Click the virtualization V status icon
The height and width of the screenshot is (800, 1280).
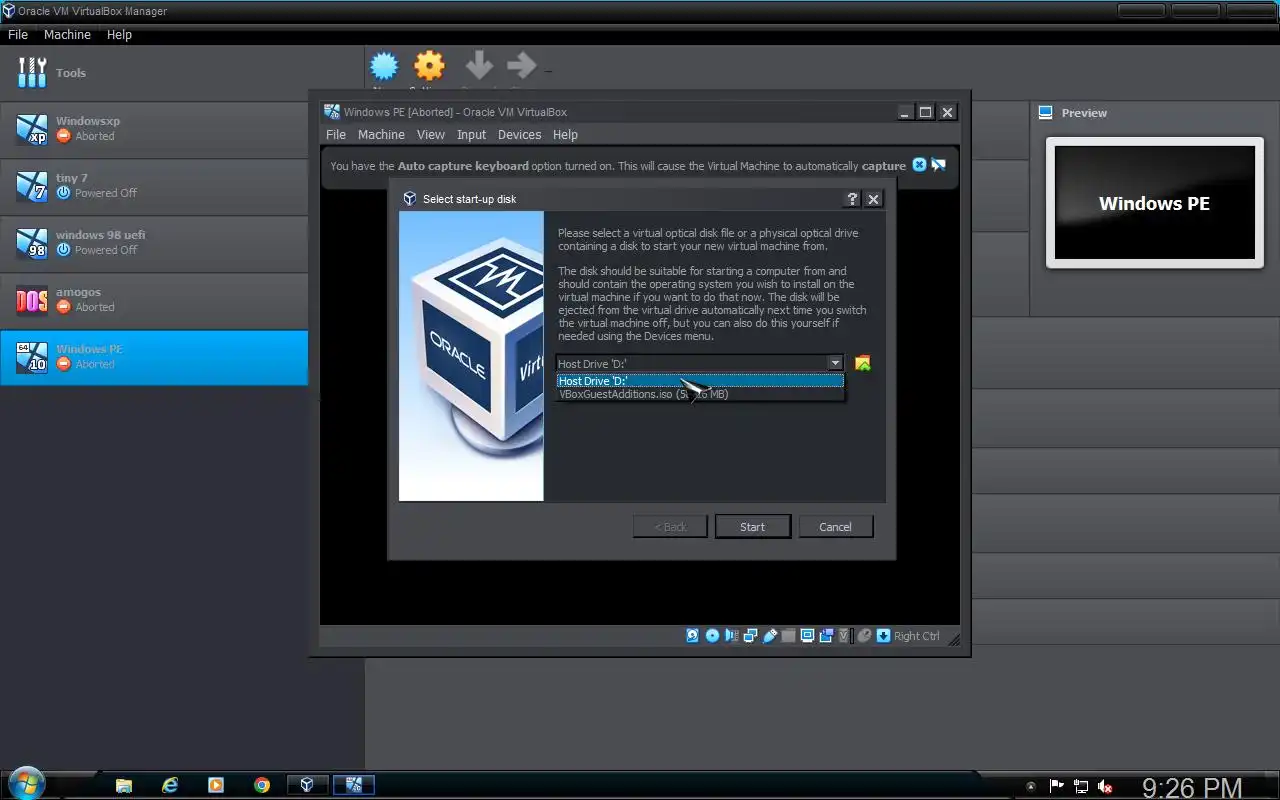[x=844, y=635]
